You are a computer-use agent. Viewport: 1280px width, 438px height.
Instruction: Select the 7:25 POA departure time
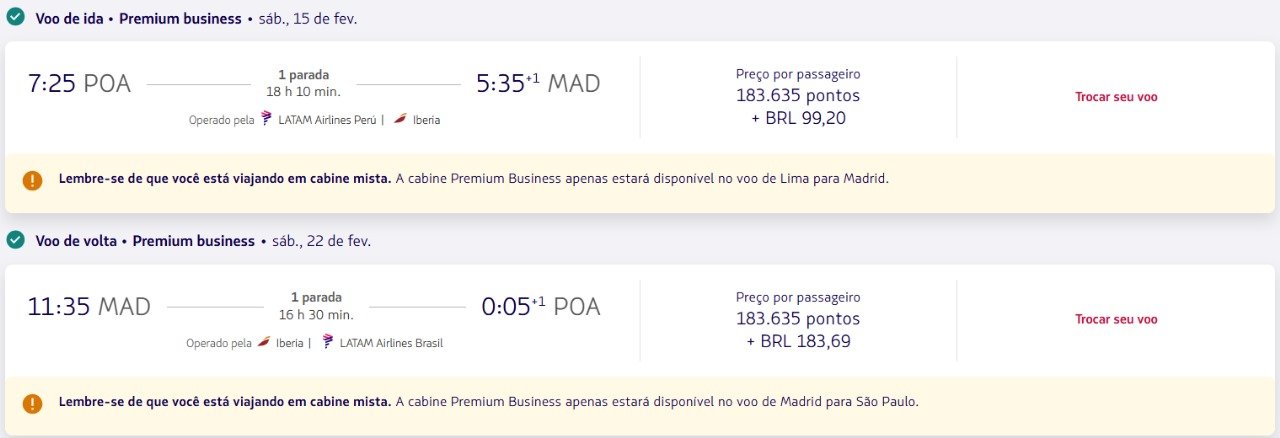[x=79, y=84]
